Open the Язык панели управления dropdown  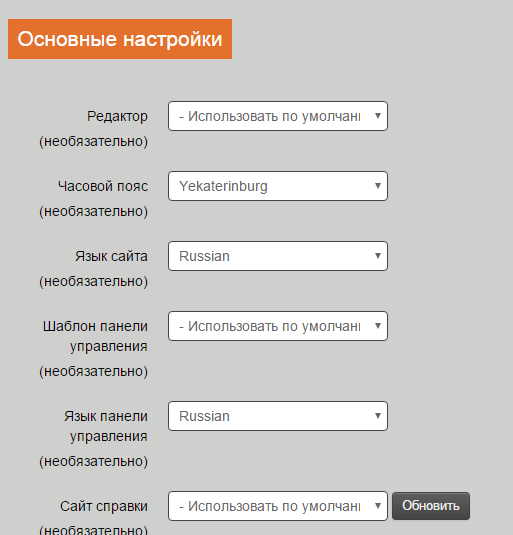[278, 416]
